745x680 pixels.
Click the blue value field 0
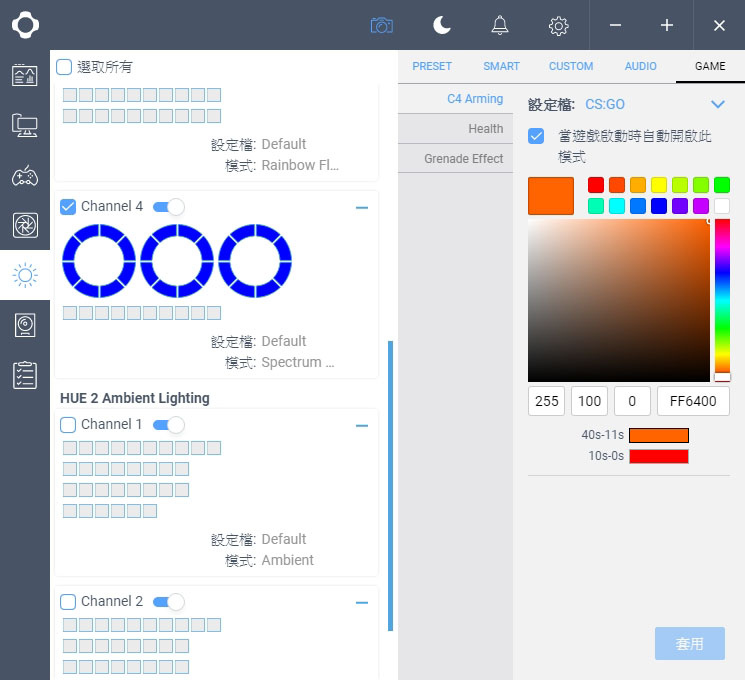click(x=632, y=401)
